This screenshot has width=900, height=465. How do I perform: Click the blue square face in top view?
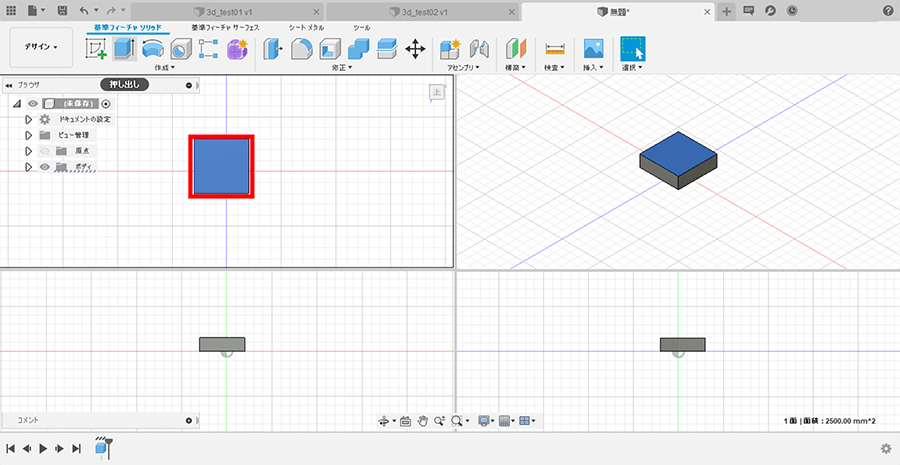point(221,166)
